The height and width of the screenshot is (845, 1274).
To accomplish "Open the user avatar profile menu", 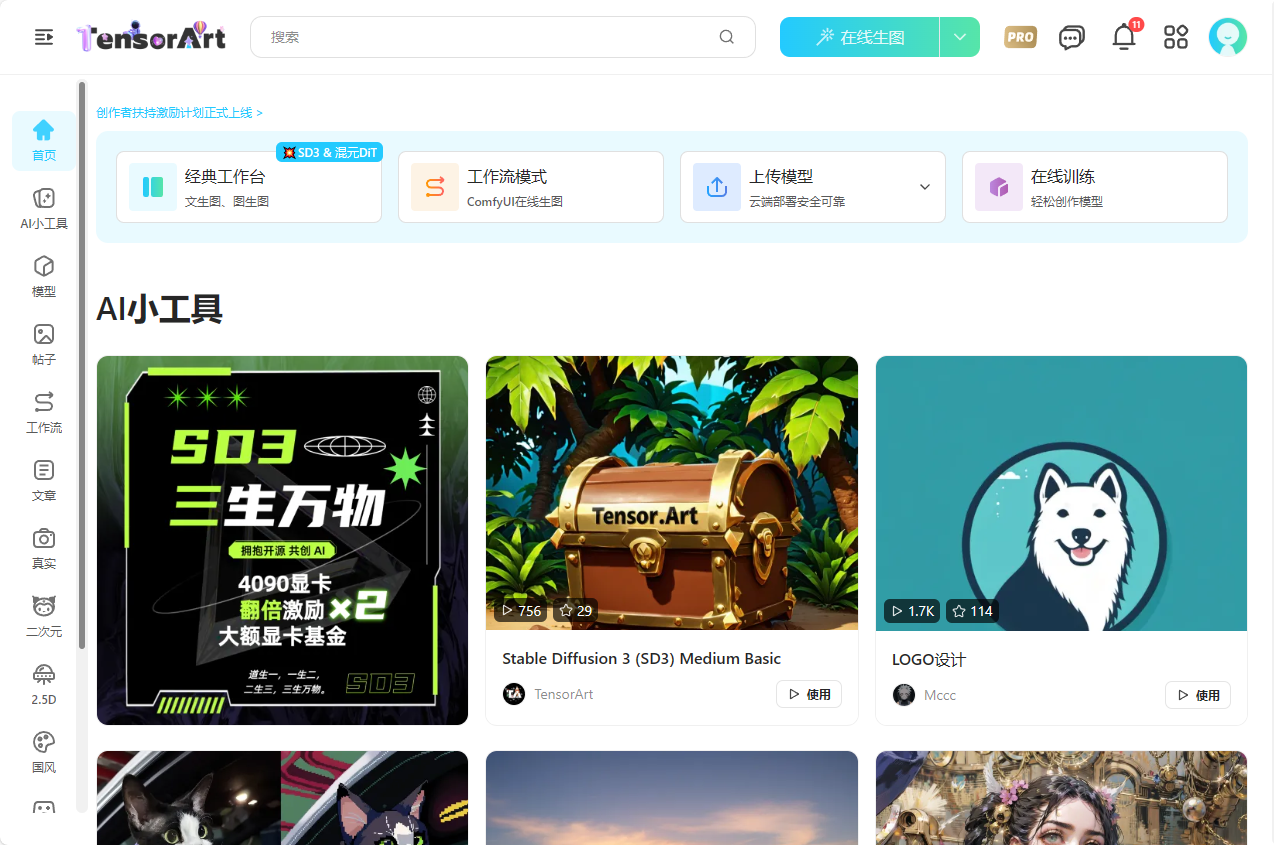I will pyautogui.click(x=1227, y=37).
